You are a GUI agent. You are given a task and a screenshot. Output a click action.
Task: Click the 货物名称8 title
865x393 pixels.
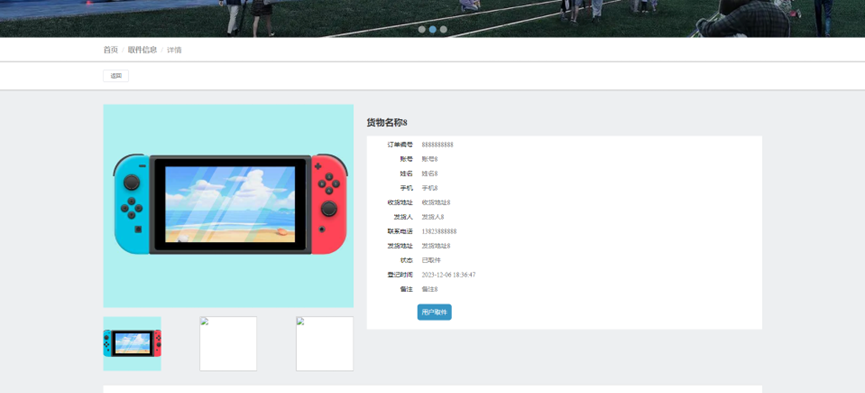[387, 123]
